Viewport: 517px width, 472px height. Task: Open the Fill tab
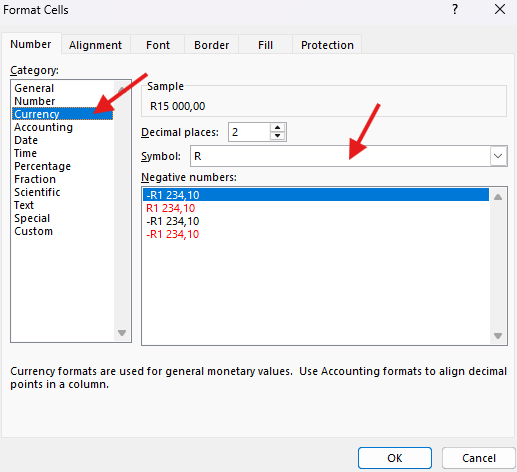click(265, 45)
